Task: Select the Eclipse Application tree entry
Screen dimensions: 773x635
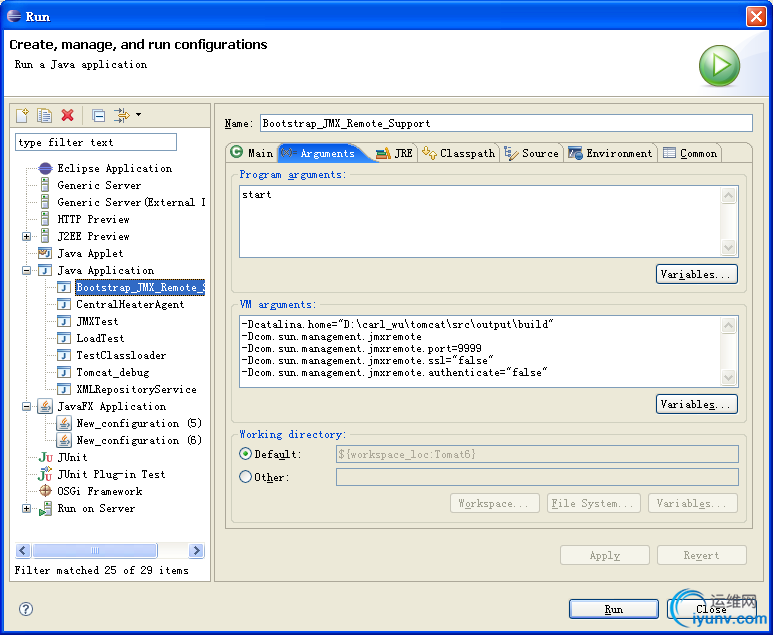Action: [114, 169]
